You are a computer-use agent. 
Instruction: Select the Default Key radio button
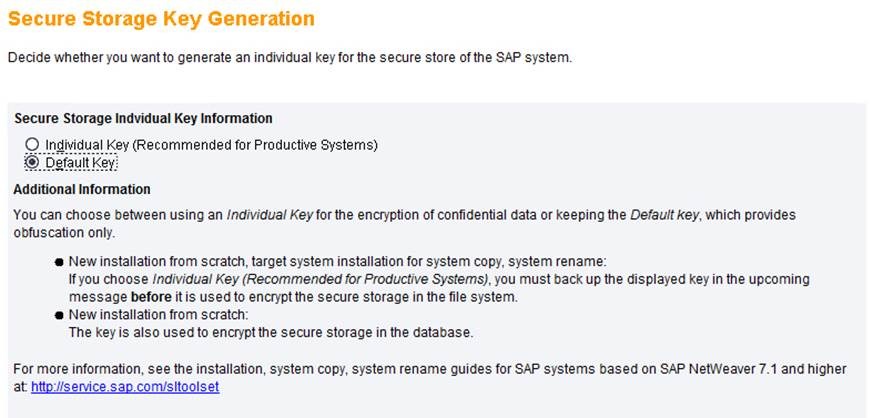32,163
